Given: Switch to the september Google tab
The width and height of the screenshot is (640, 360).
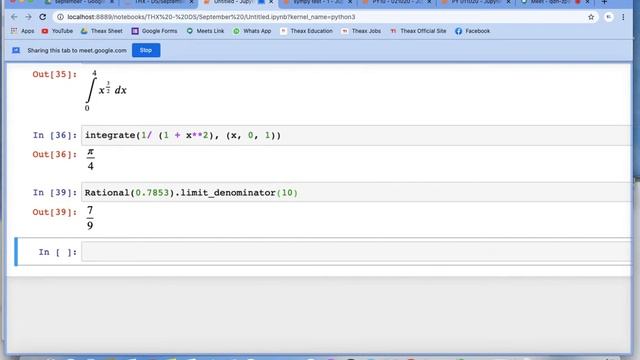Looking at the screenshot, I should (80, 2).
